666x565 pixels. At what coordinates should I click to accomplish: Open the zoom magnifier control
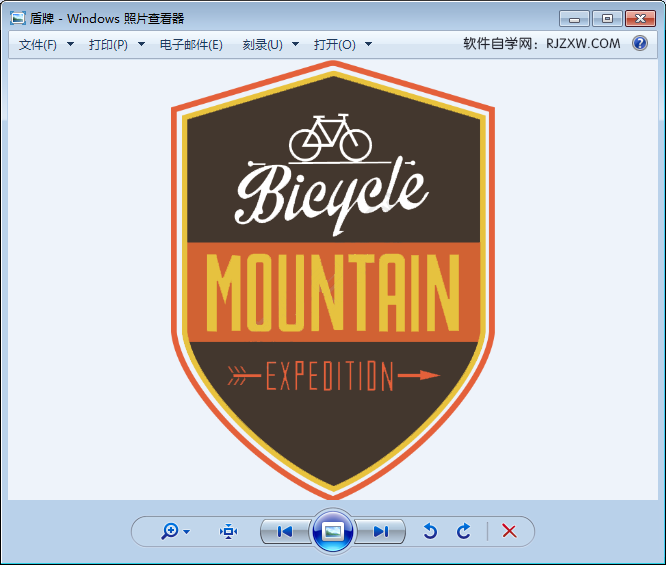pyautogui.click(x=170, y=531)
